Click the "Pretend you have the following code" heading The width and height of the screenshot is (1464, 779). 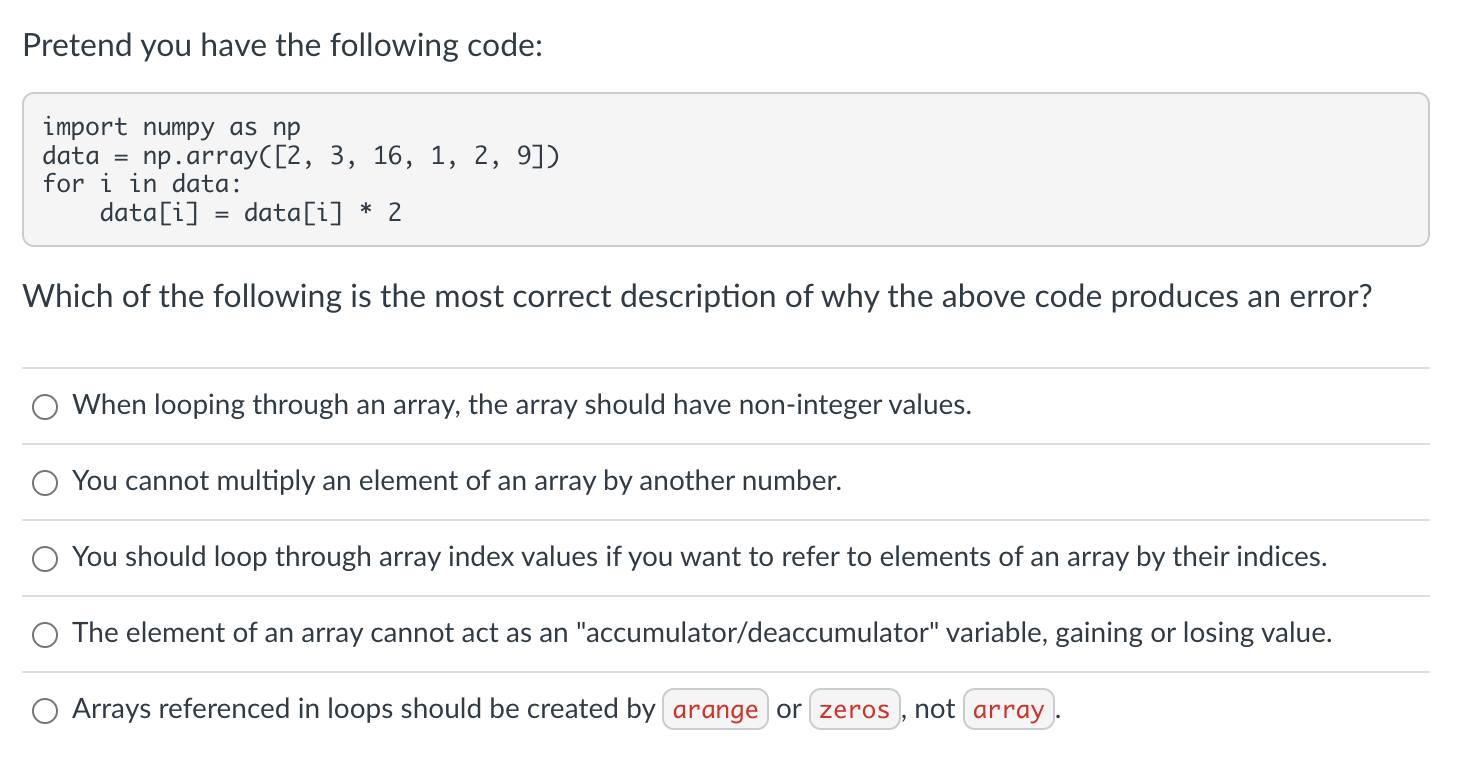click(x=282, y=45)
